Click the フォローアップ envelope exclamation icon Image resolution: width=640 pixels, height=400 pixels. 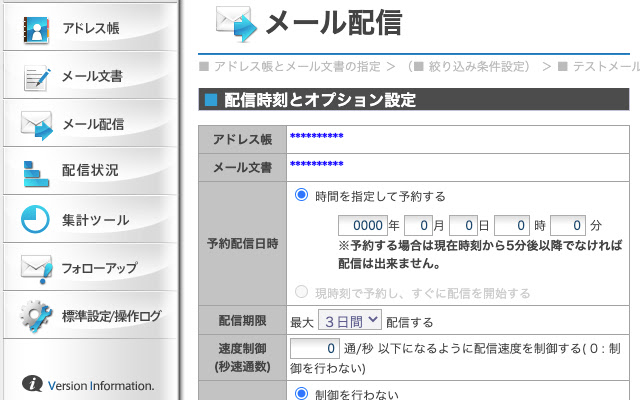point(37,269)
